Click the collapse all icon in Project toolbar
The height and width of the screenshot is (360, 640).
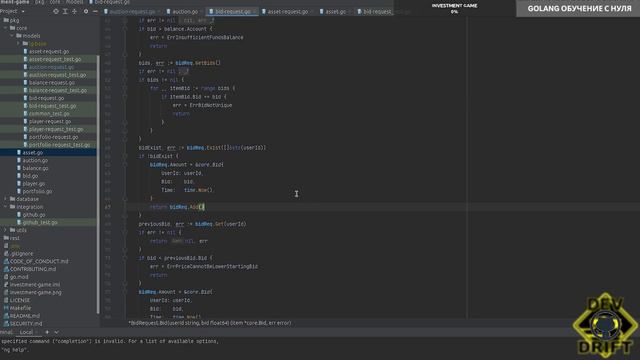74,11
